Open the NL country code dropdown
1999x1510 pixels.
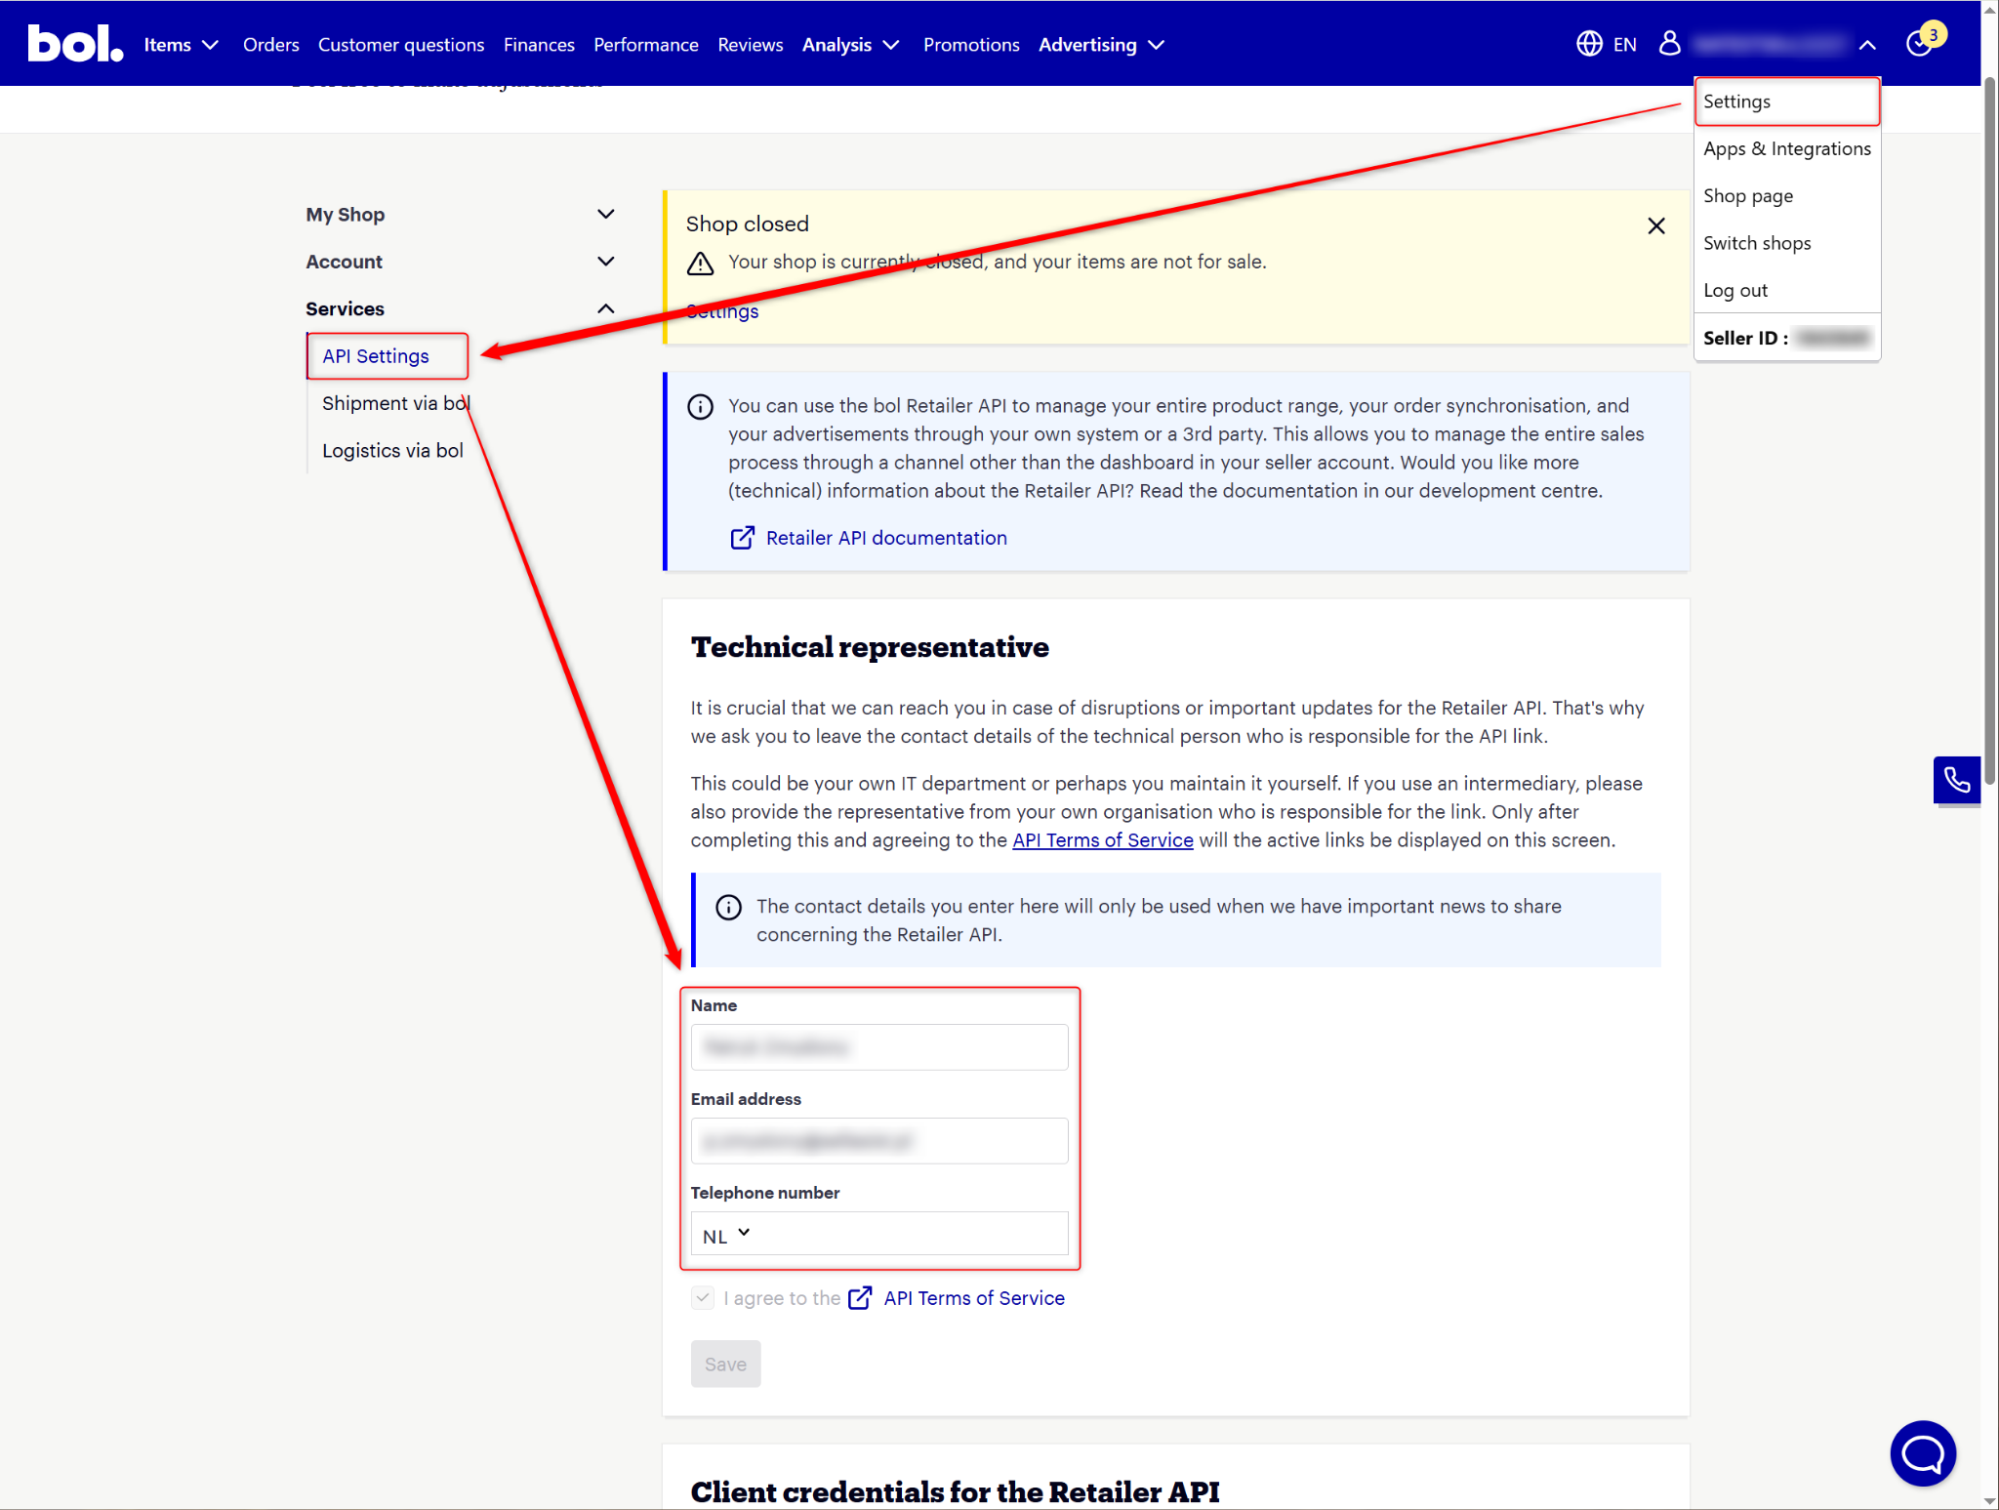[x=726, y=1235]
